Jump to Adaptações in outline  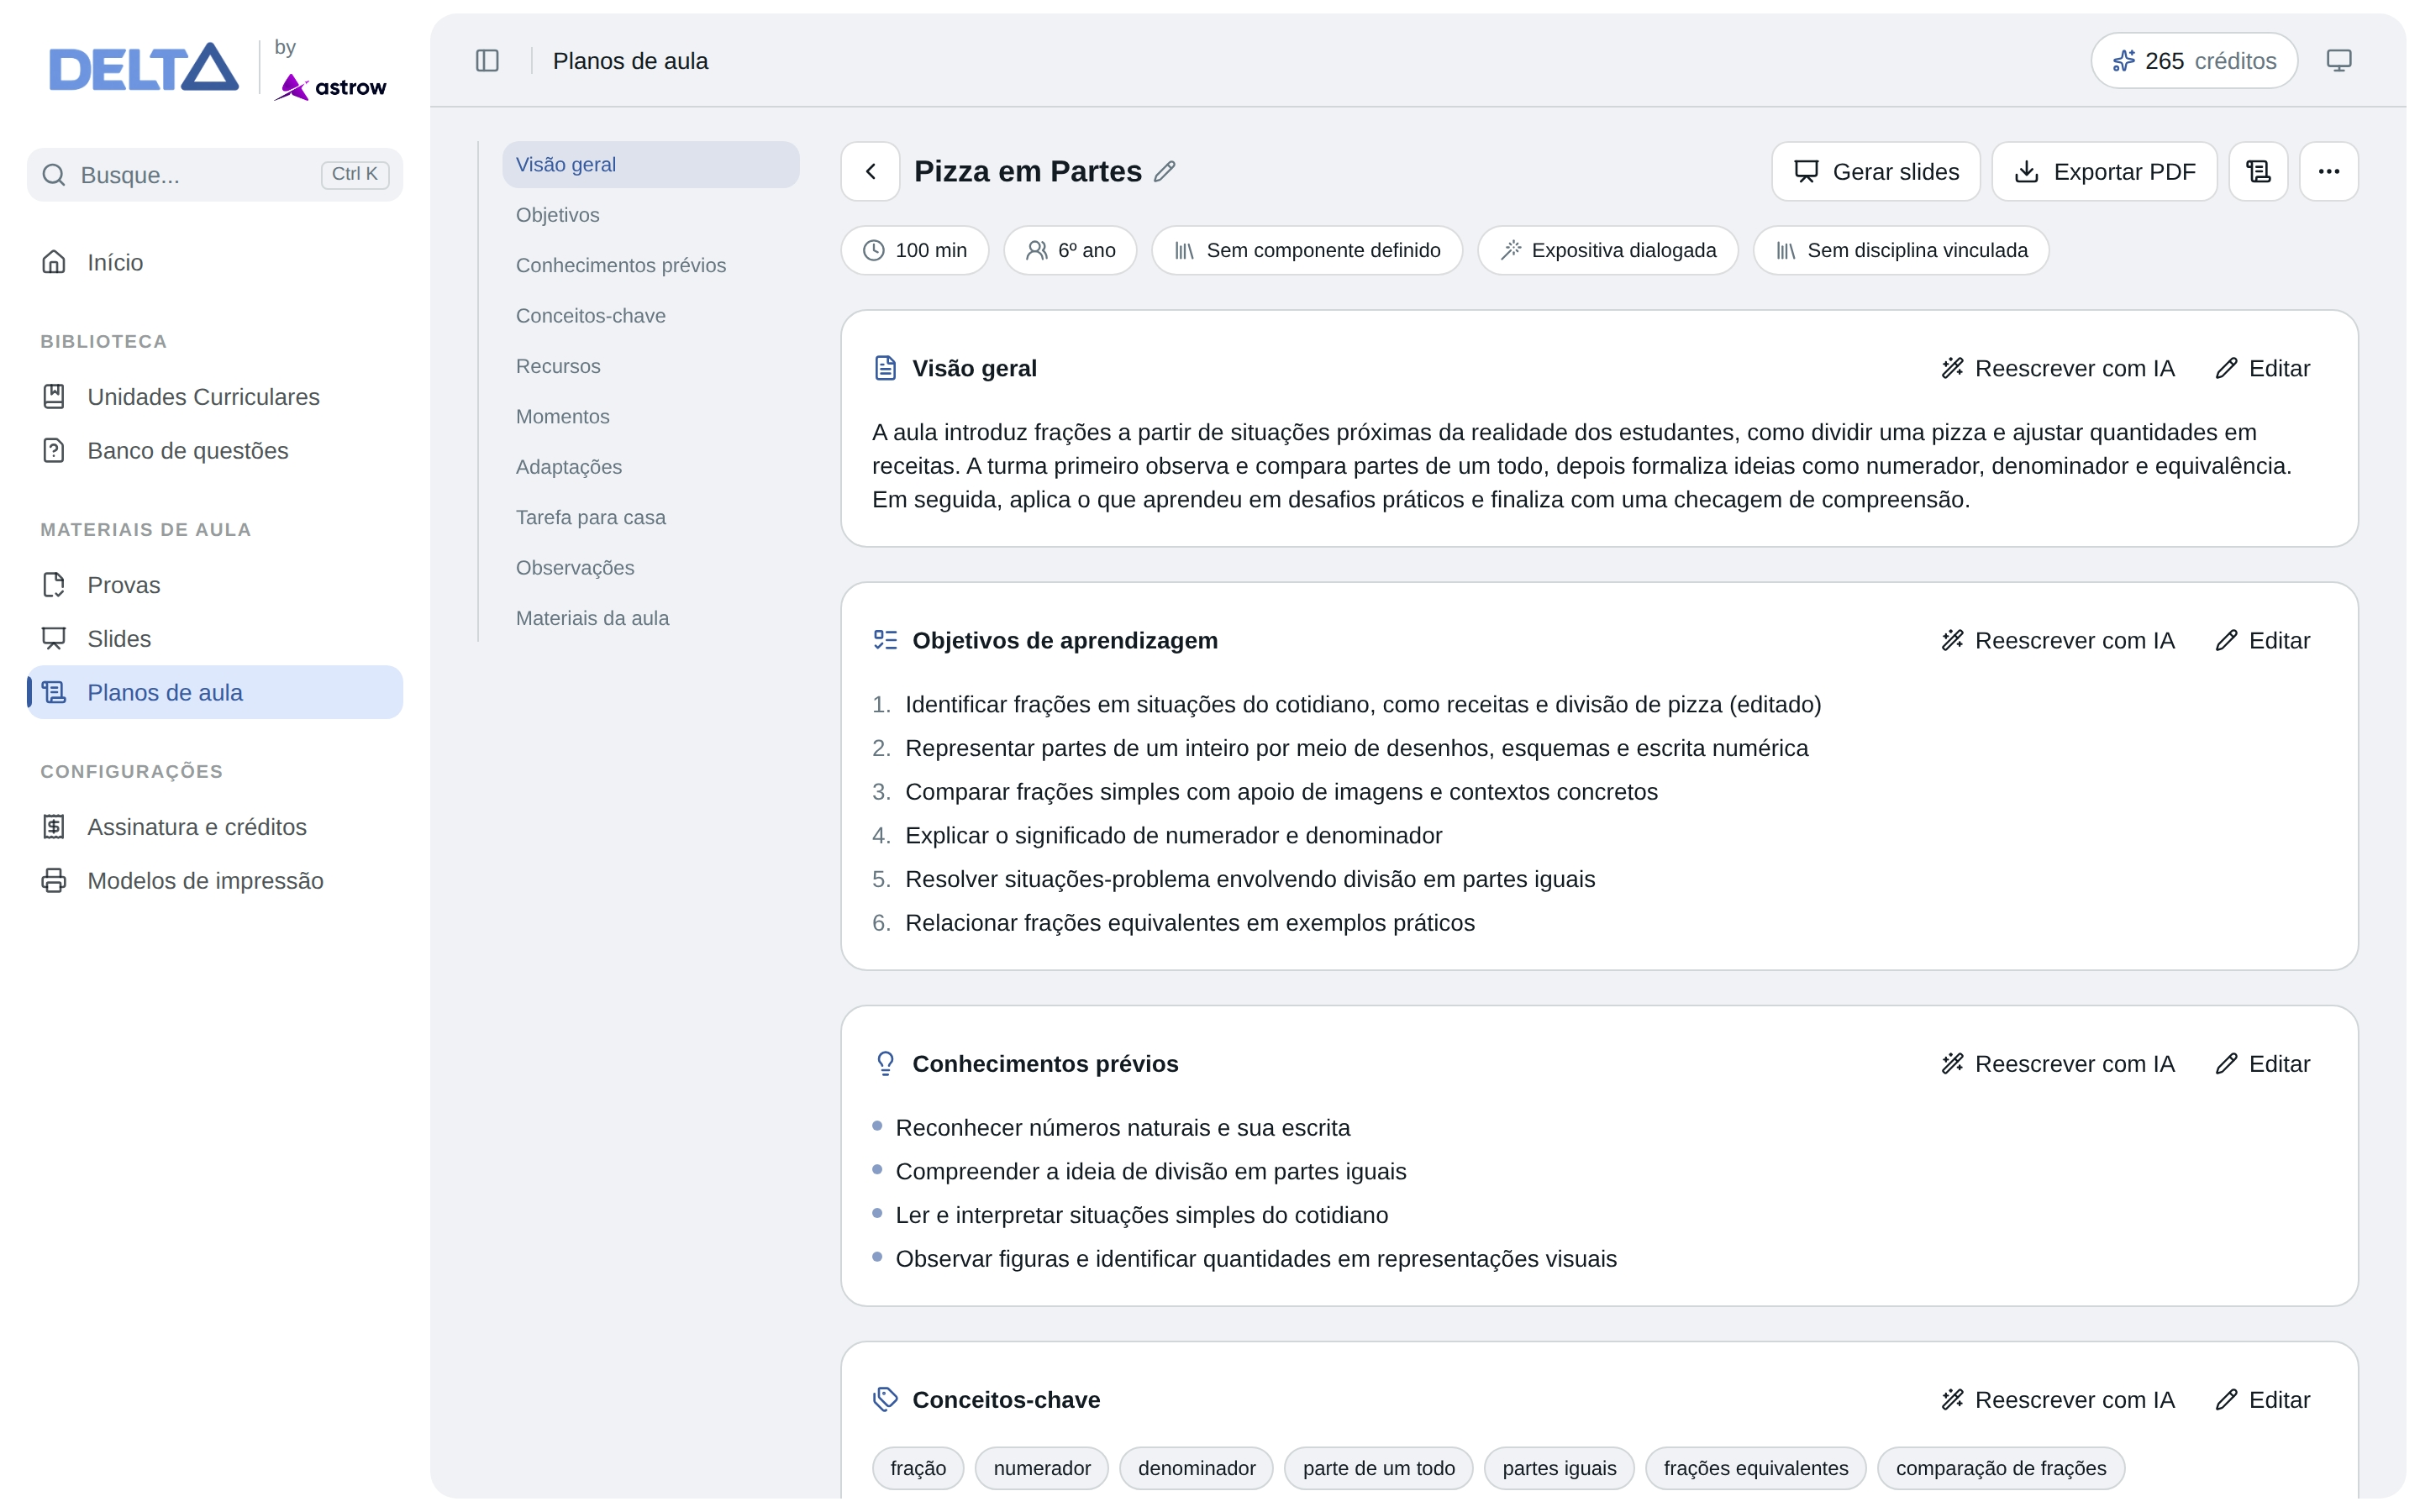(650, 467)
